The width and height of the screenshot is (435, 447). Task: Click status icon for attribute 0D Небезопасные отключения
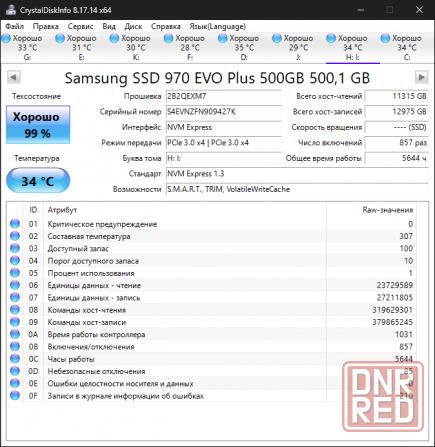(15, 371)
